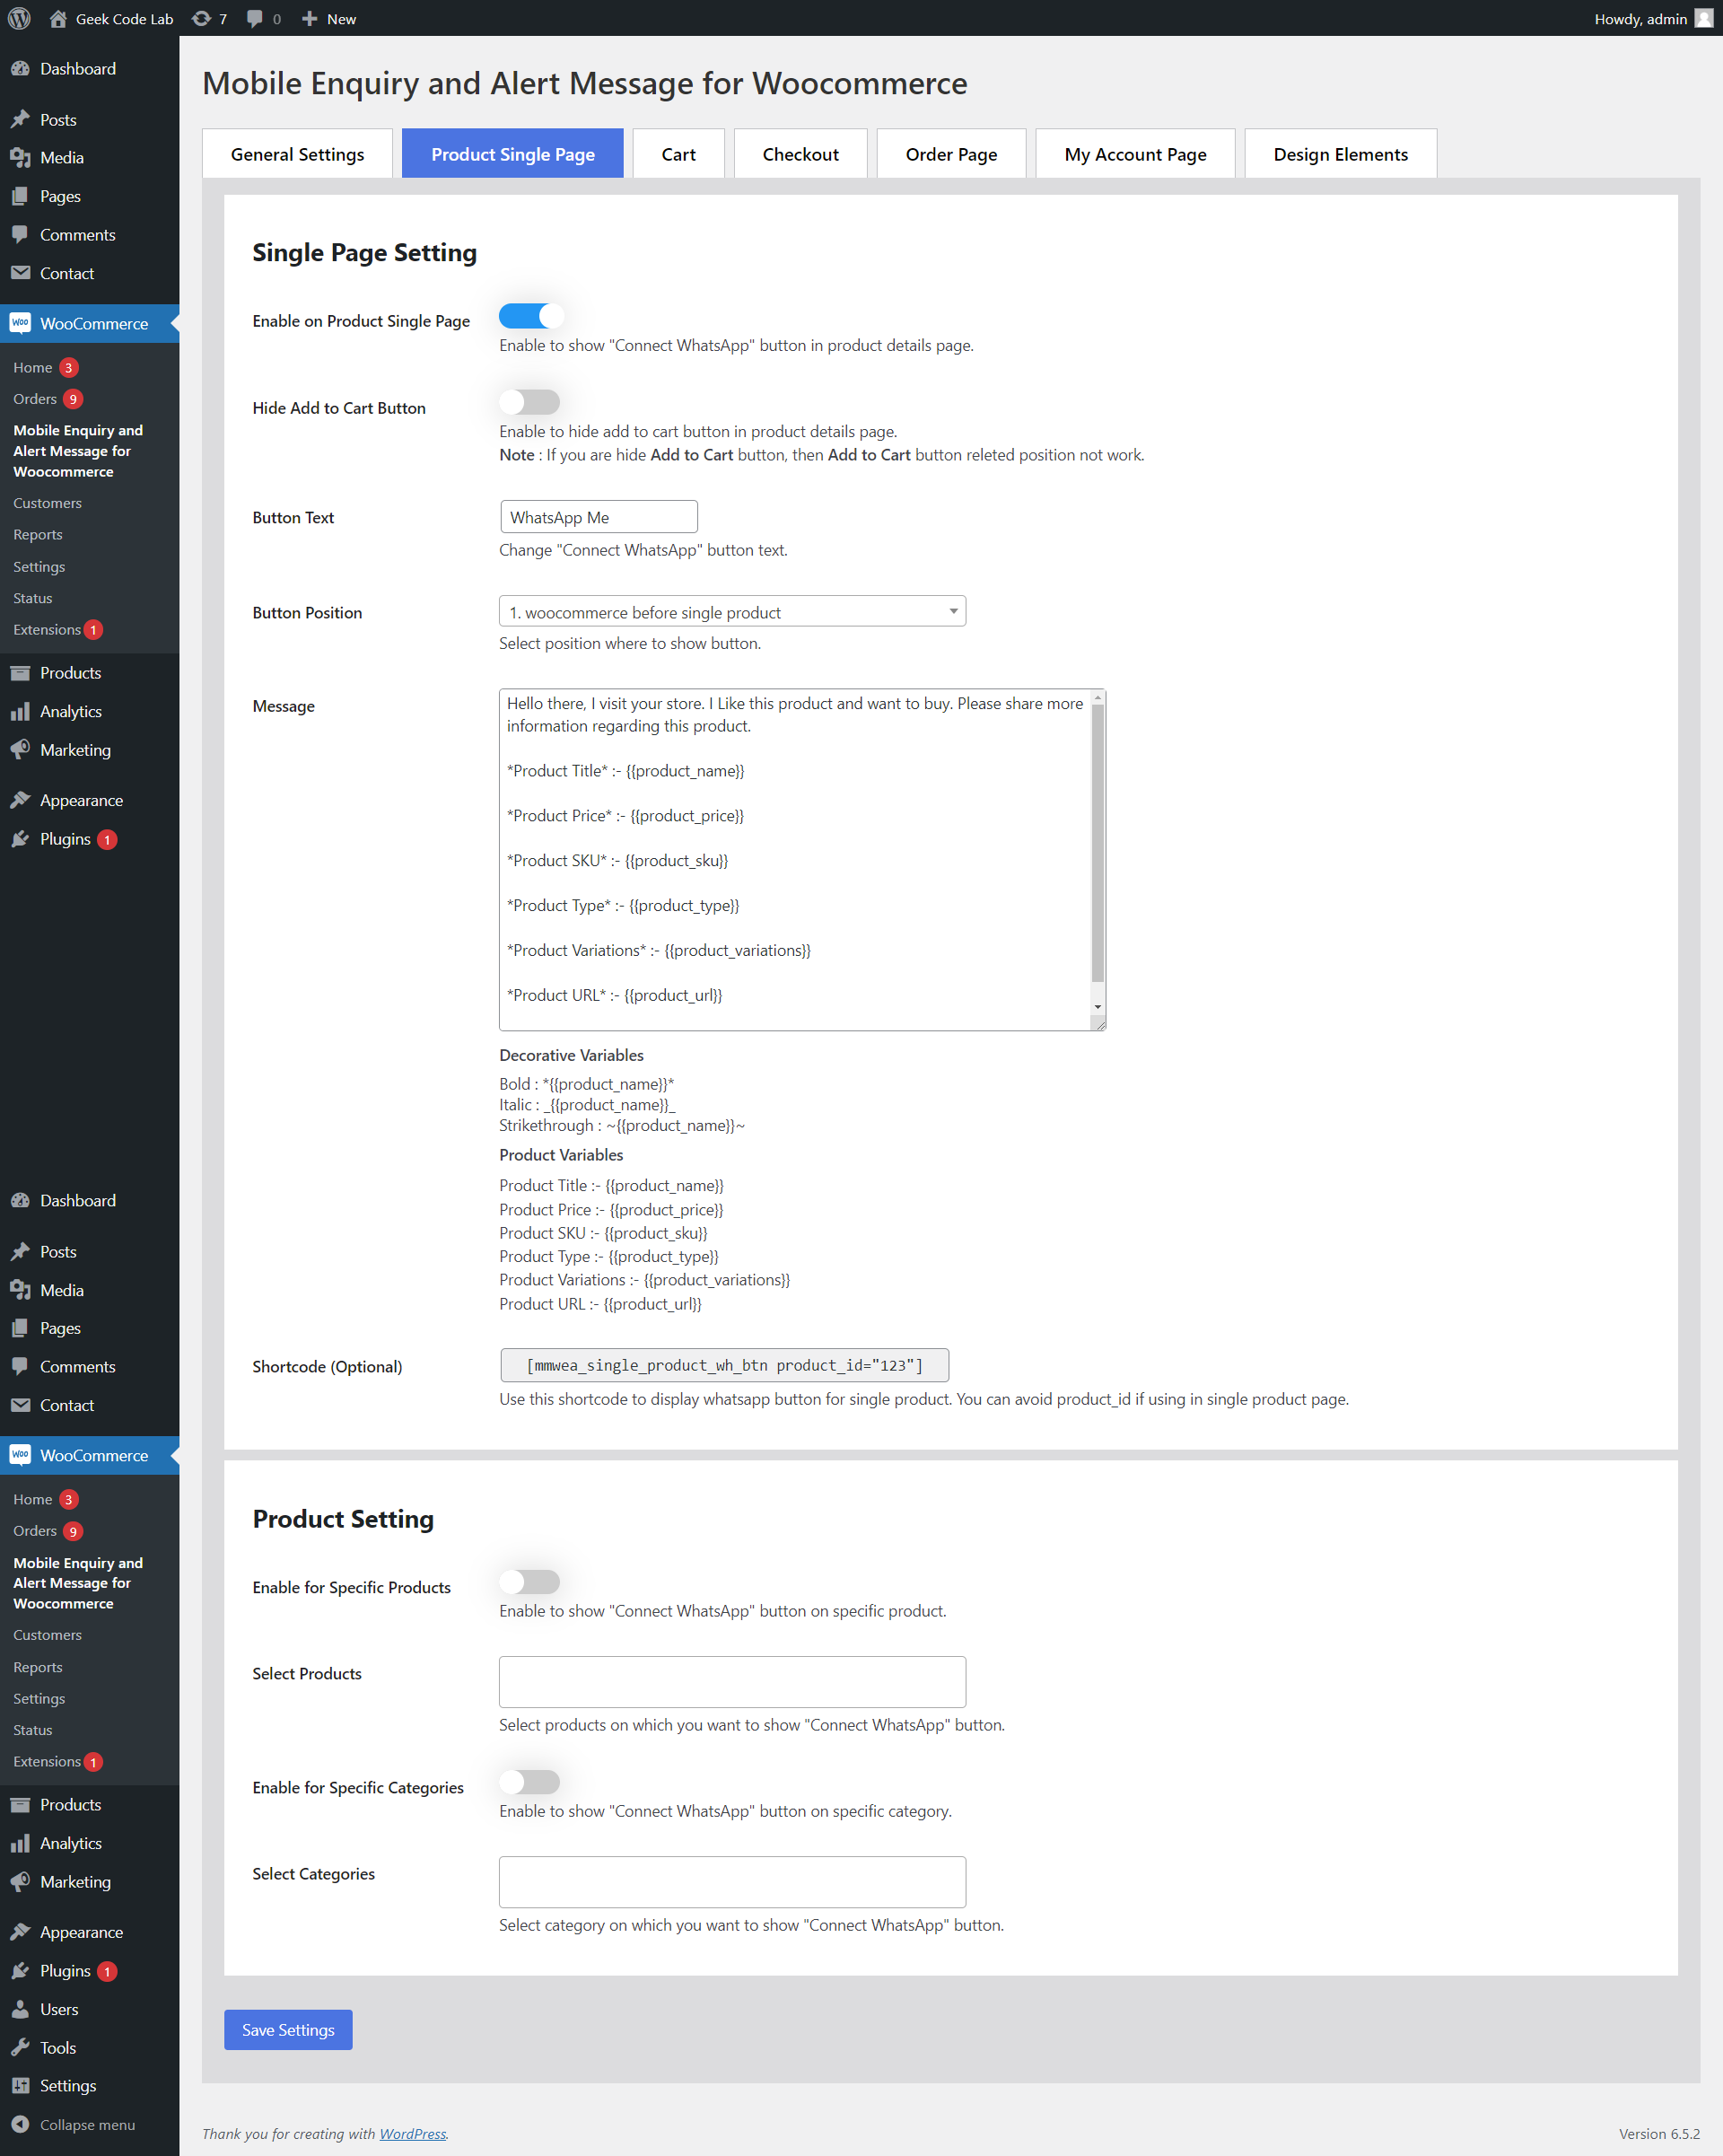1723x2156 pixels.
Task: Click the Analytics bar chart icon in the upper sidebar menu
Action: pos(20,711)
